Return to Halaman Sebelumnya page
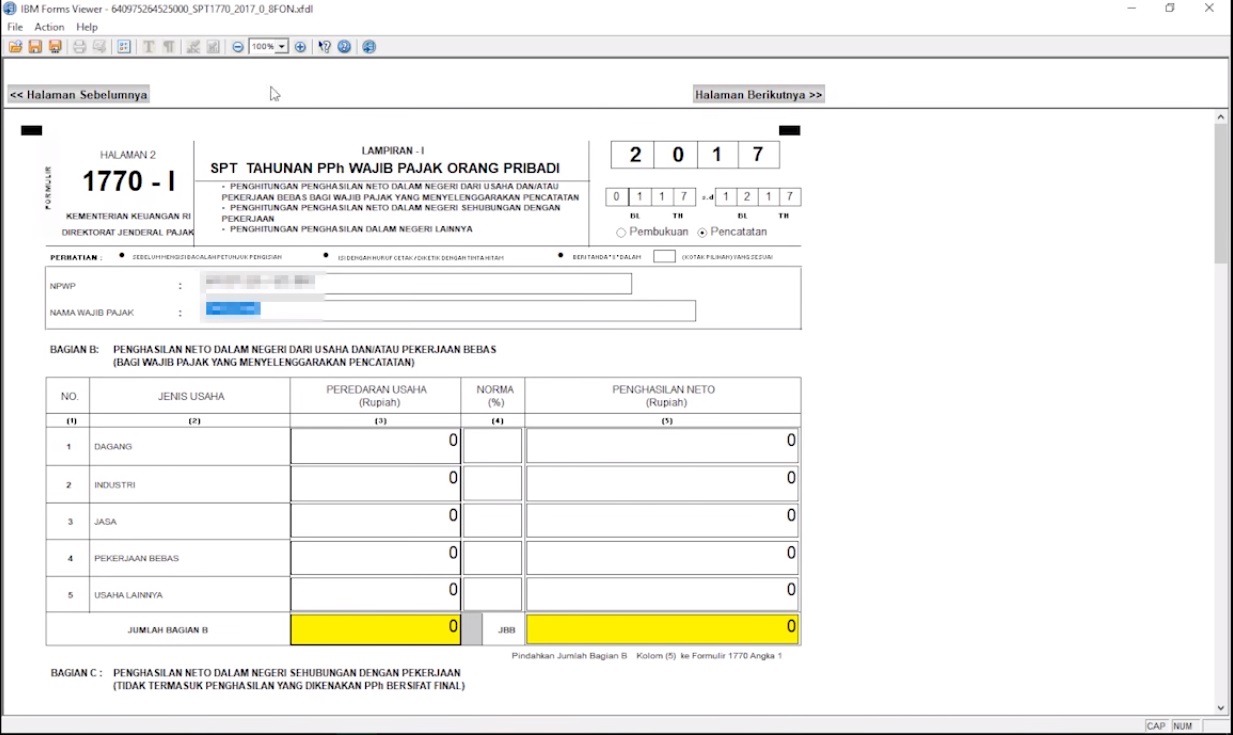This screenshot has height=735, width=1233. pyautogui.click(x=78, y=93)
